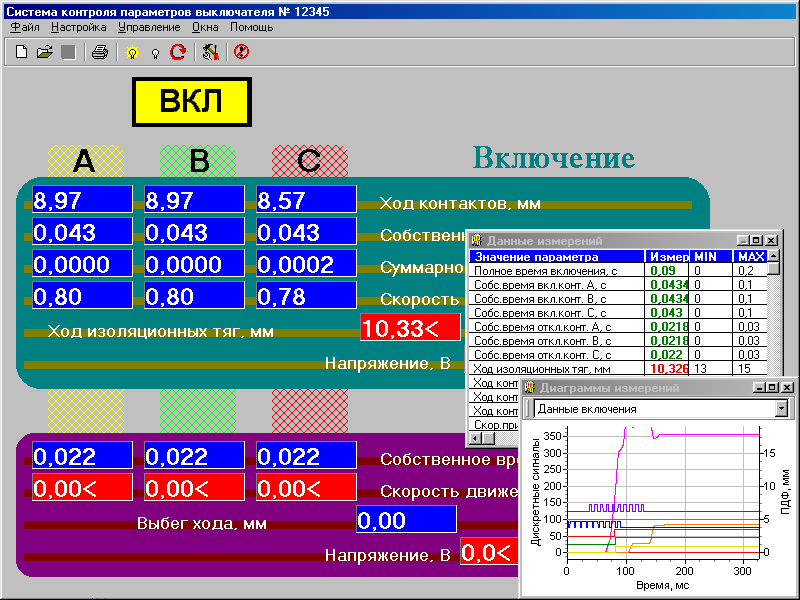Select the Полное время включения, с row
Screen dimensions: 800x600
tap(618, 270)
